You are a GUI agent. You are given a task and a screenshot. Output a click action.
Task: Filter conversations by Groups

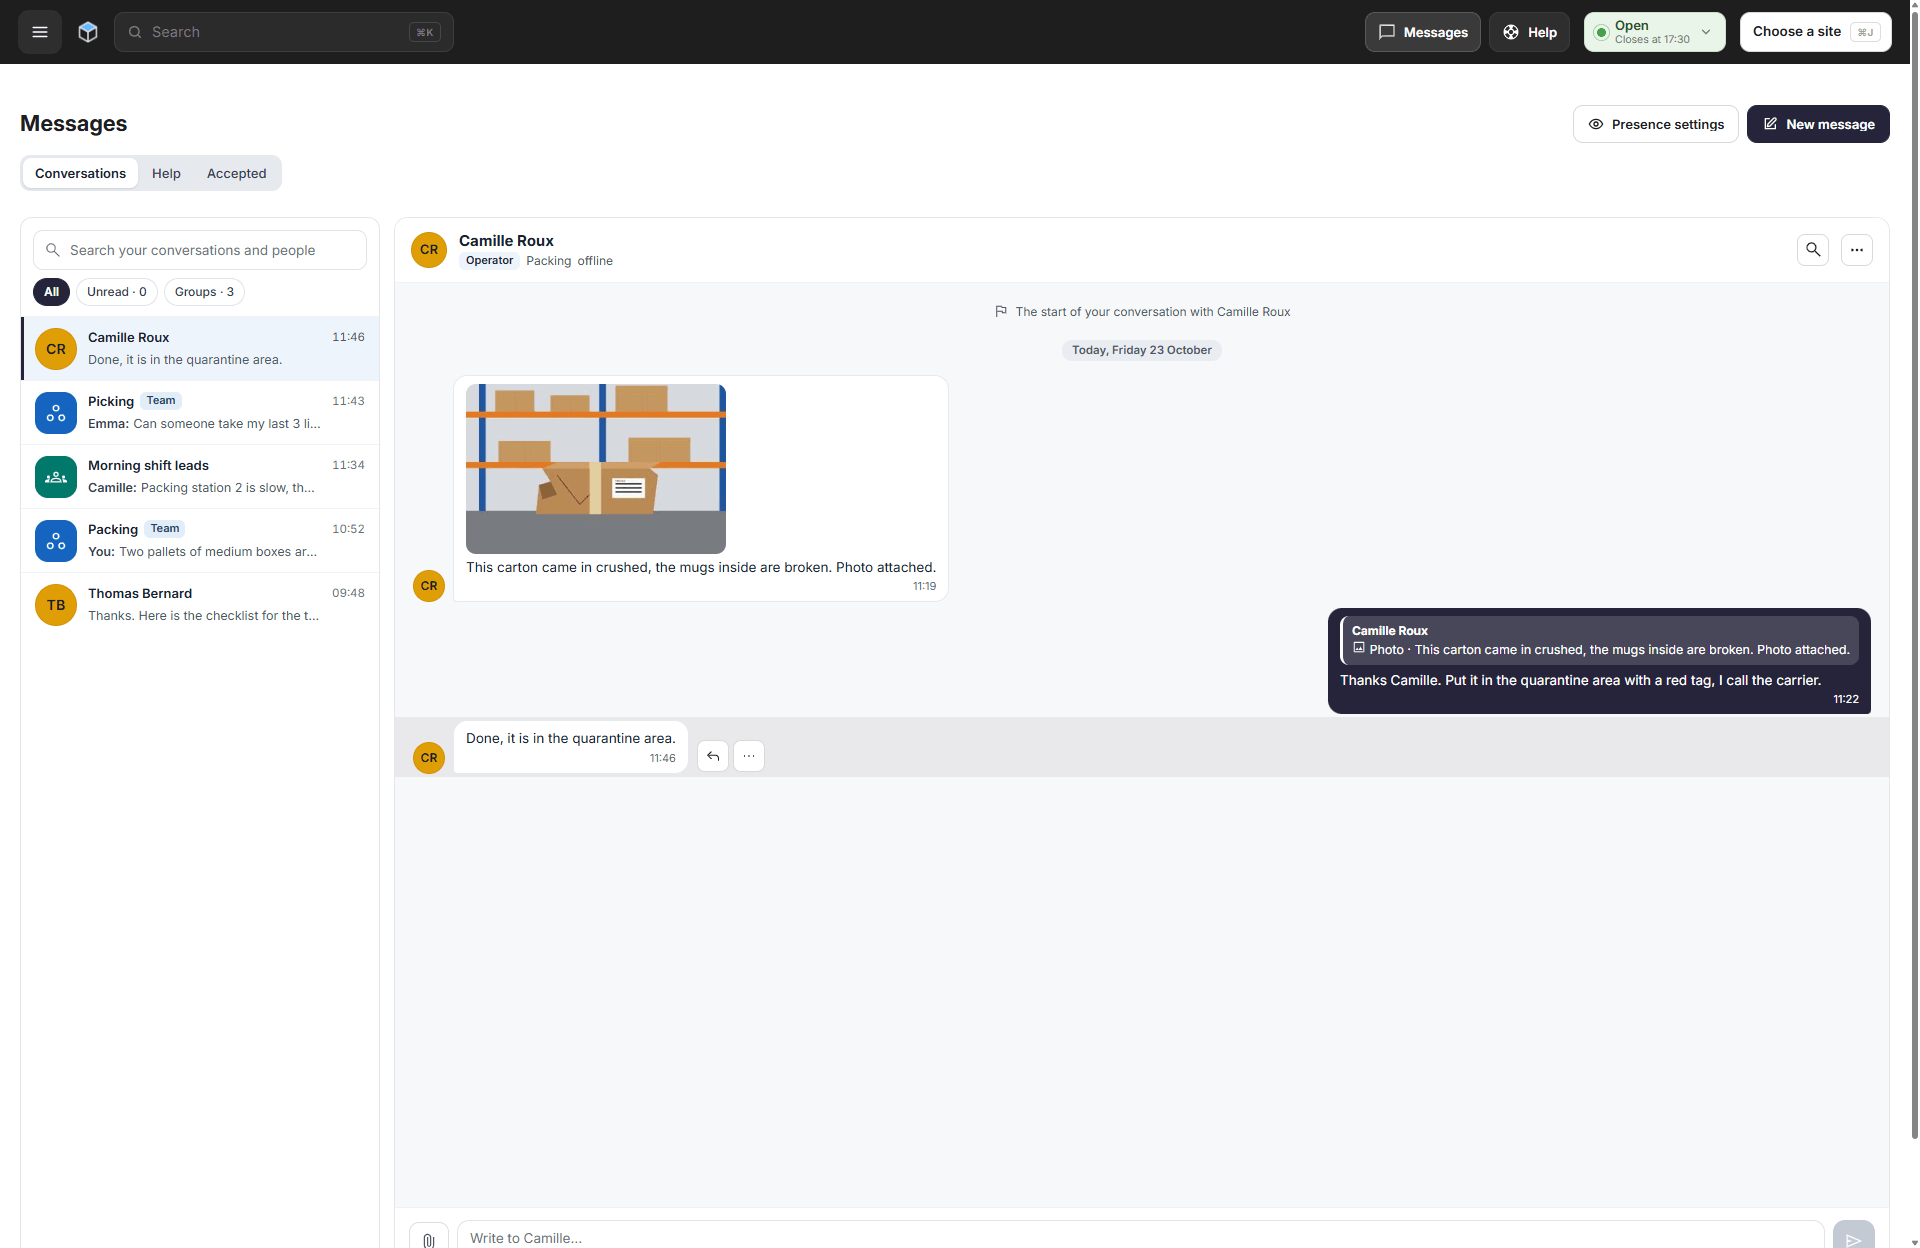[204, 292]
